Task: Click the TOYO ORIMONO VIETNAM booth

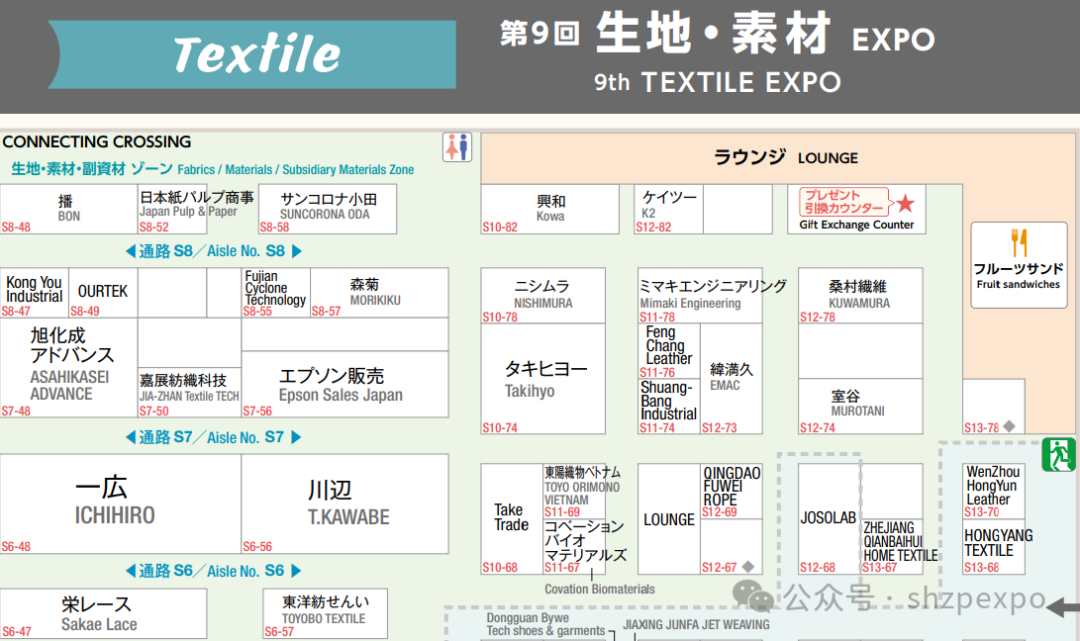Action: (x=574, y=491)
